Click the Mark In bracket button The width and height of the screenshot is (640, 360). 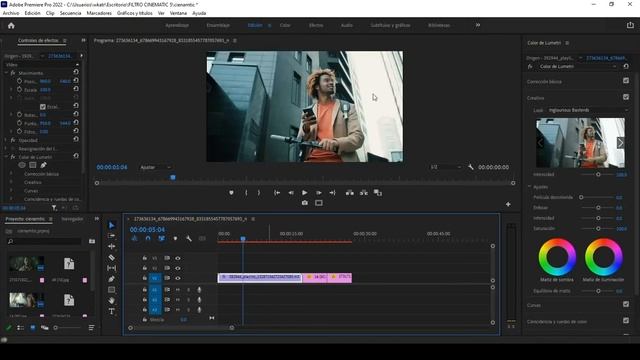pos(246,193)
